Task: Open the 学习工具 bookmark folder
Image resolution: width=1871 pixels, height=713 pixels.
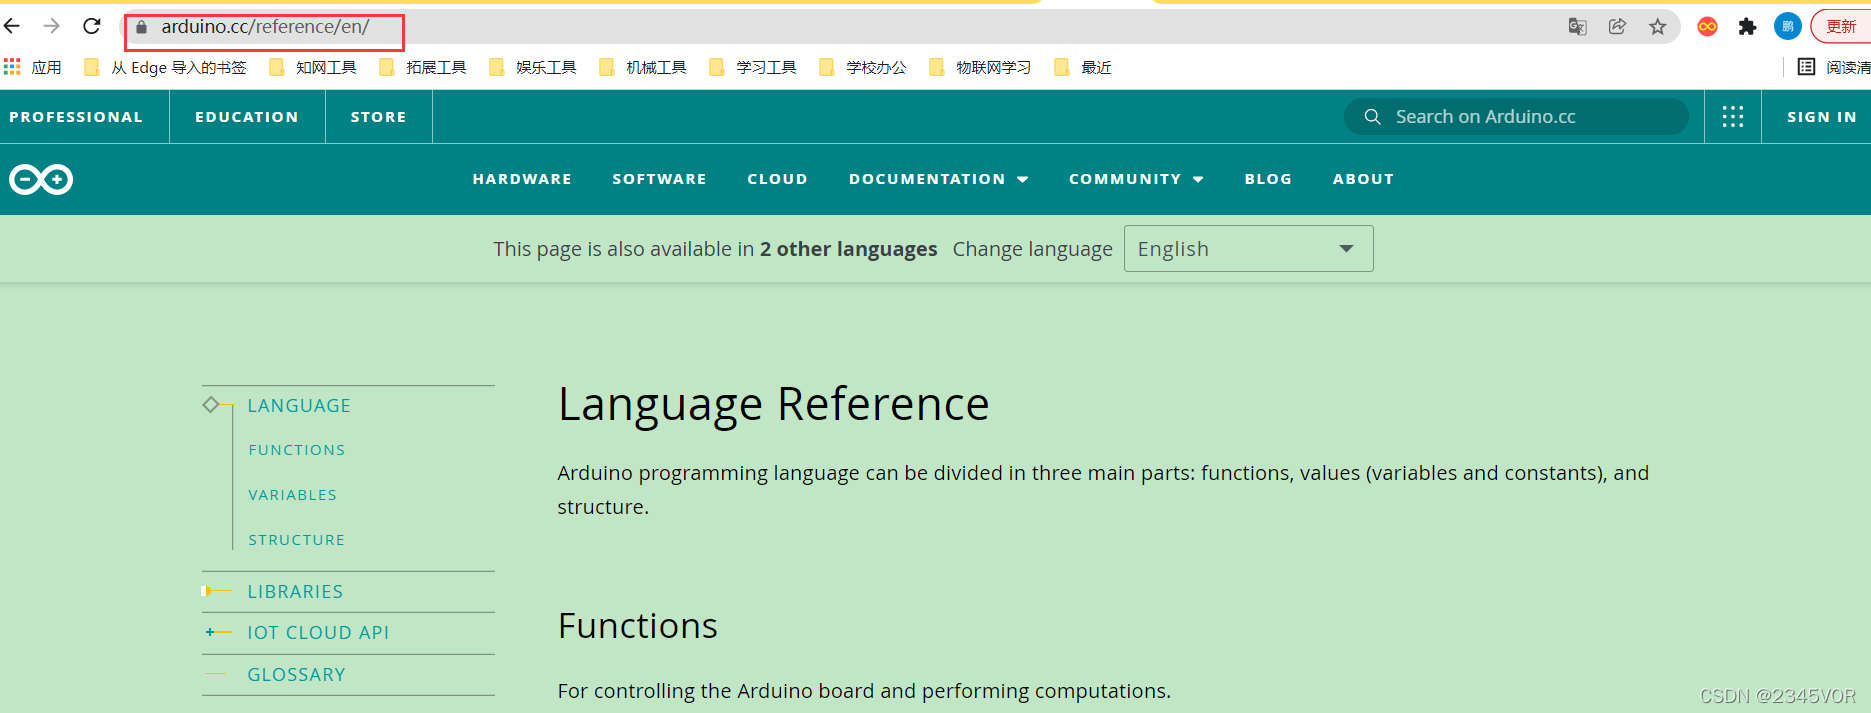Action: [753, 67]
